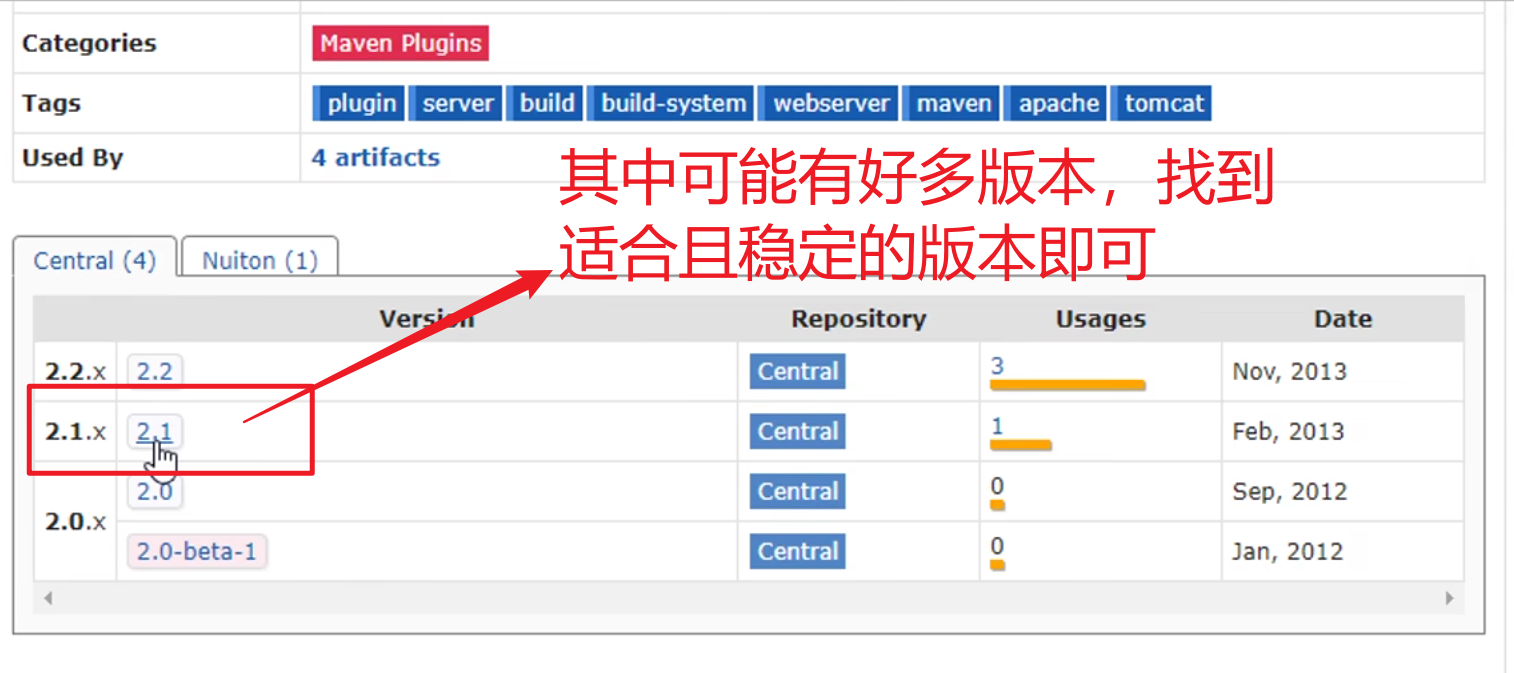Image resolution: width=1514 pixels, height=673 pixels.
Task: Click the maven tag
Action: (x=953, y=103)
